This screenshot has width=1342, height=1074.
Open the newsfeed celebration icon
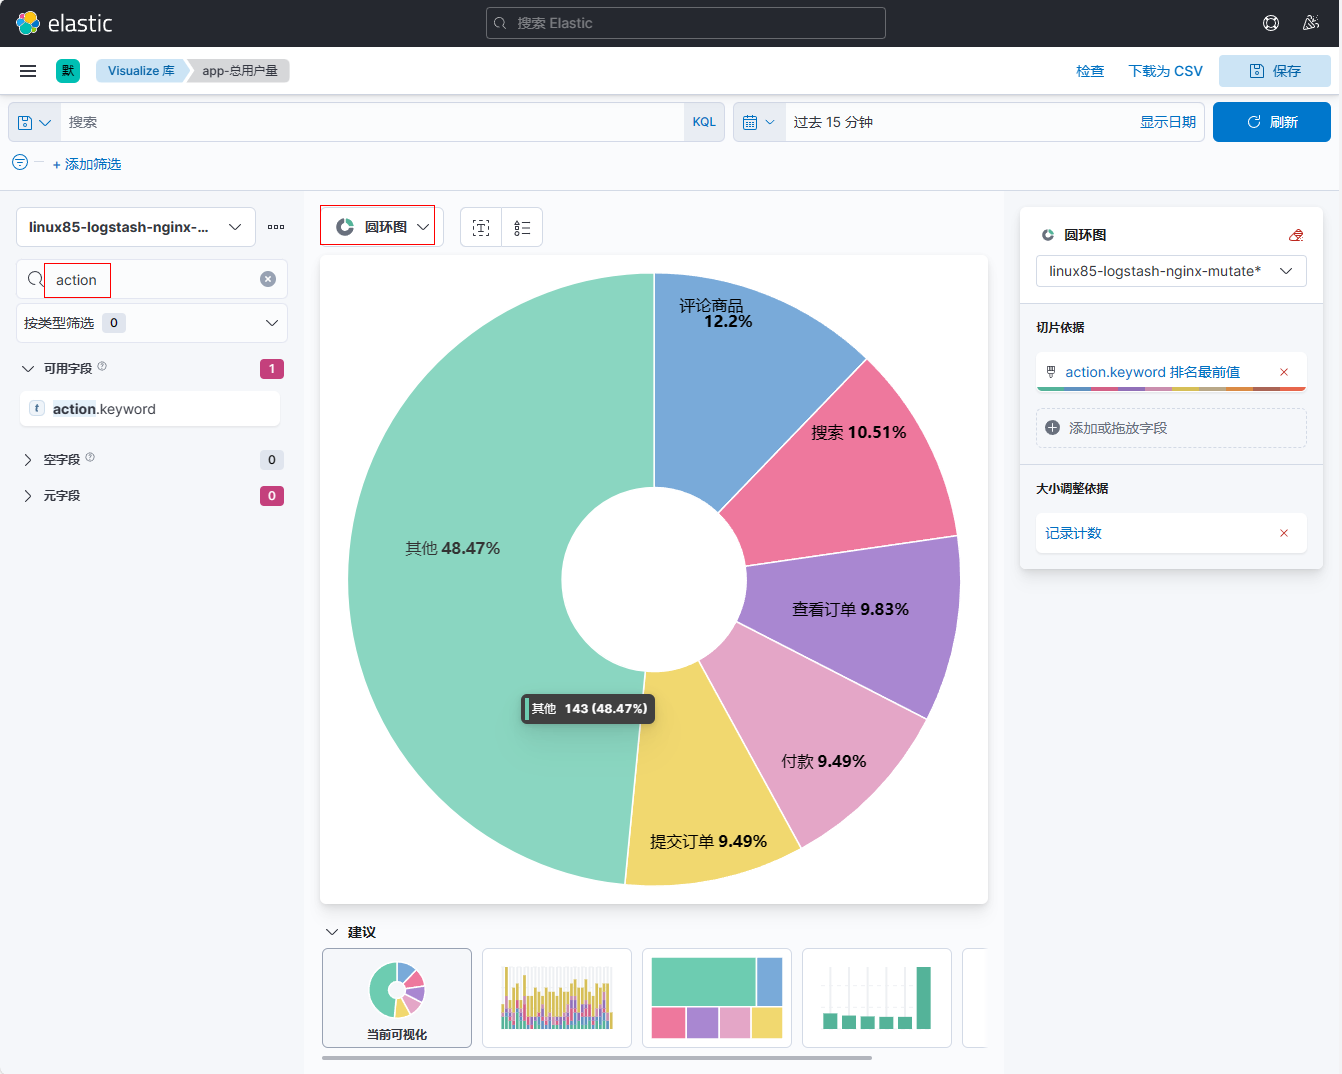1311,23
